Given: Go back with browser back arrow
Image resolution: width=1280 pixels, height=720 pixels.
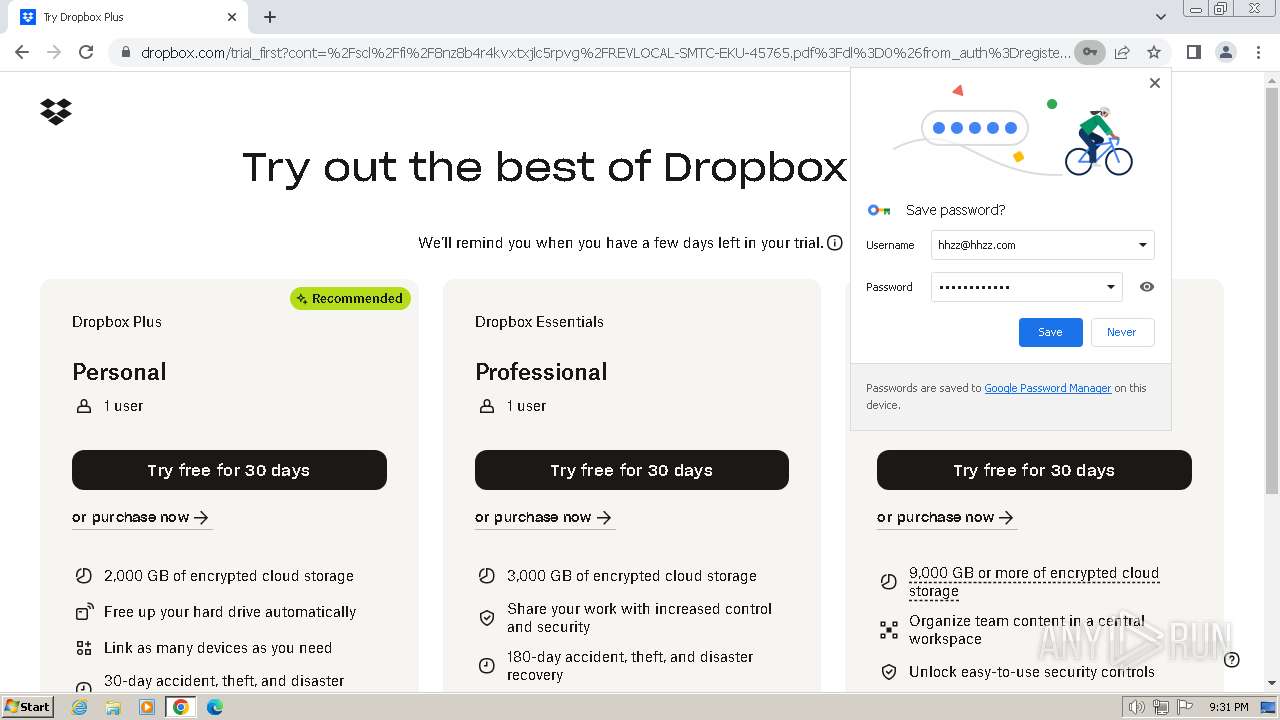Looking at the screenshot, I should tap(22, 52).
